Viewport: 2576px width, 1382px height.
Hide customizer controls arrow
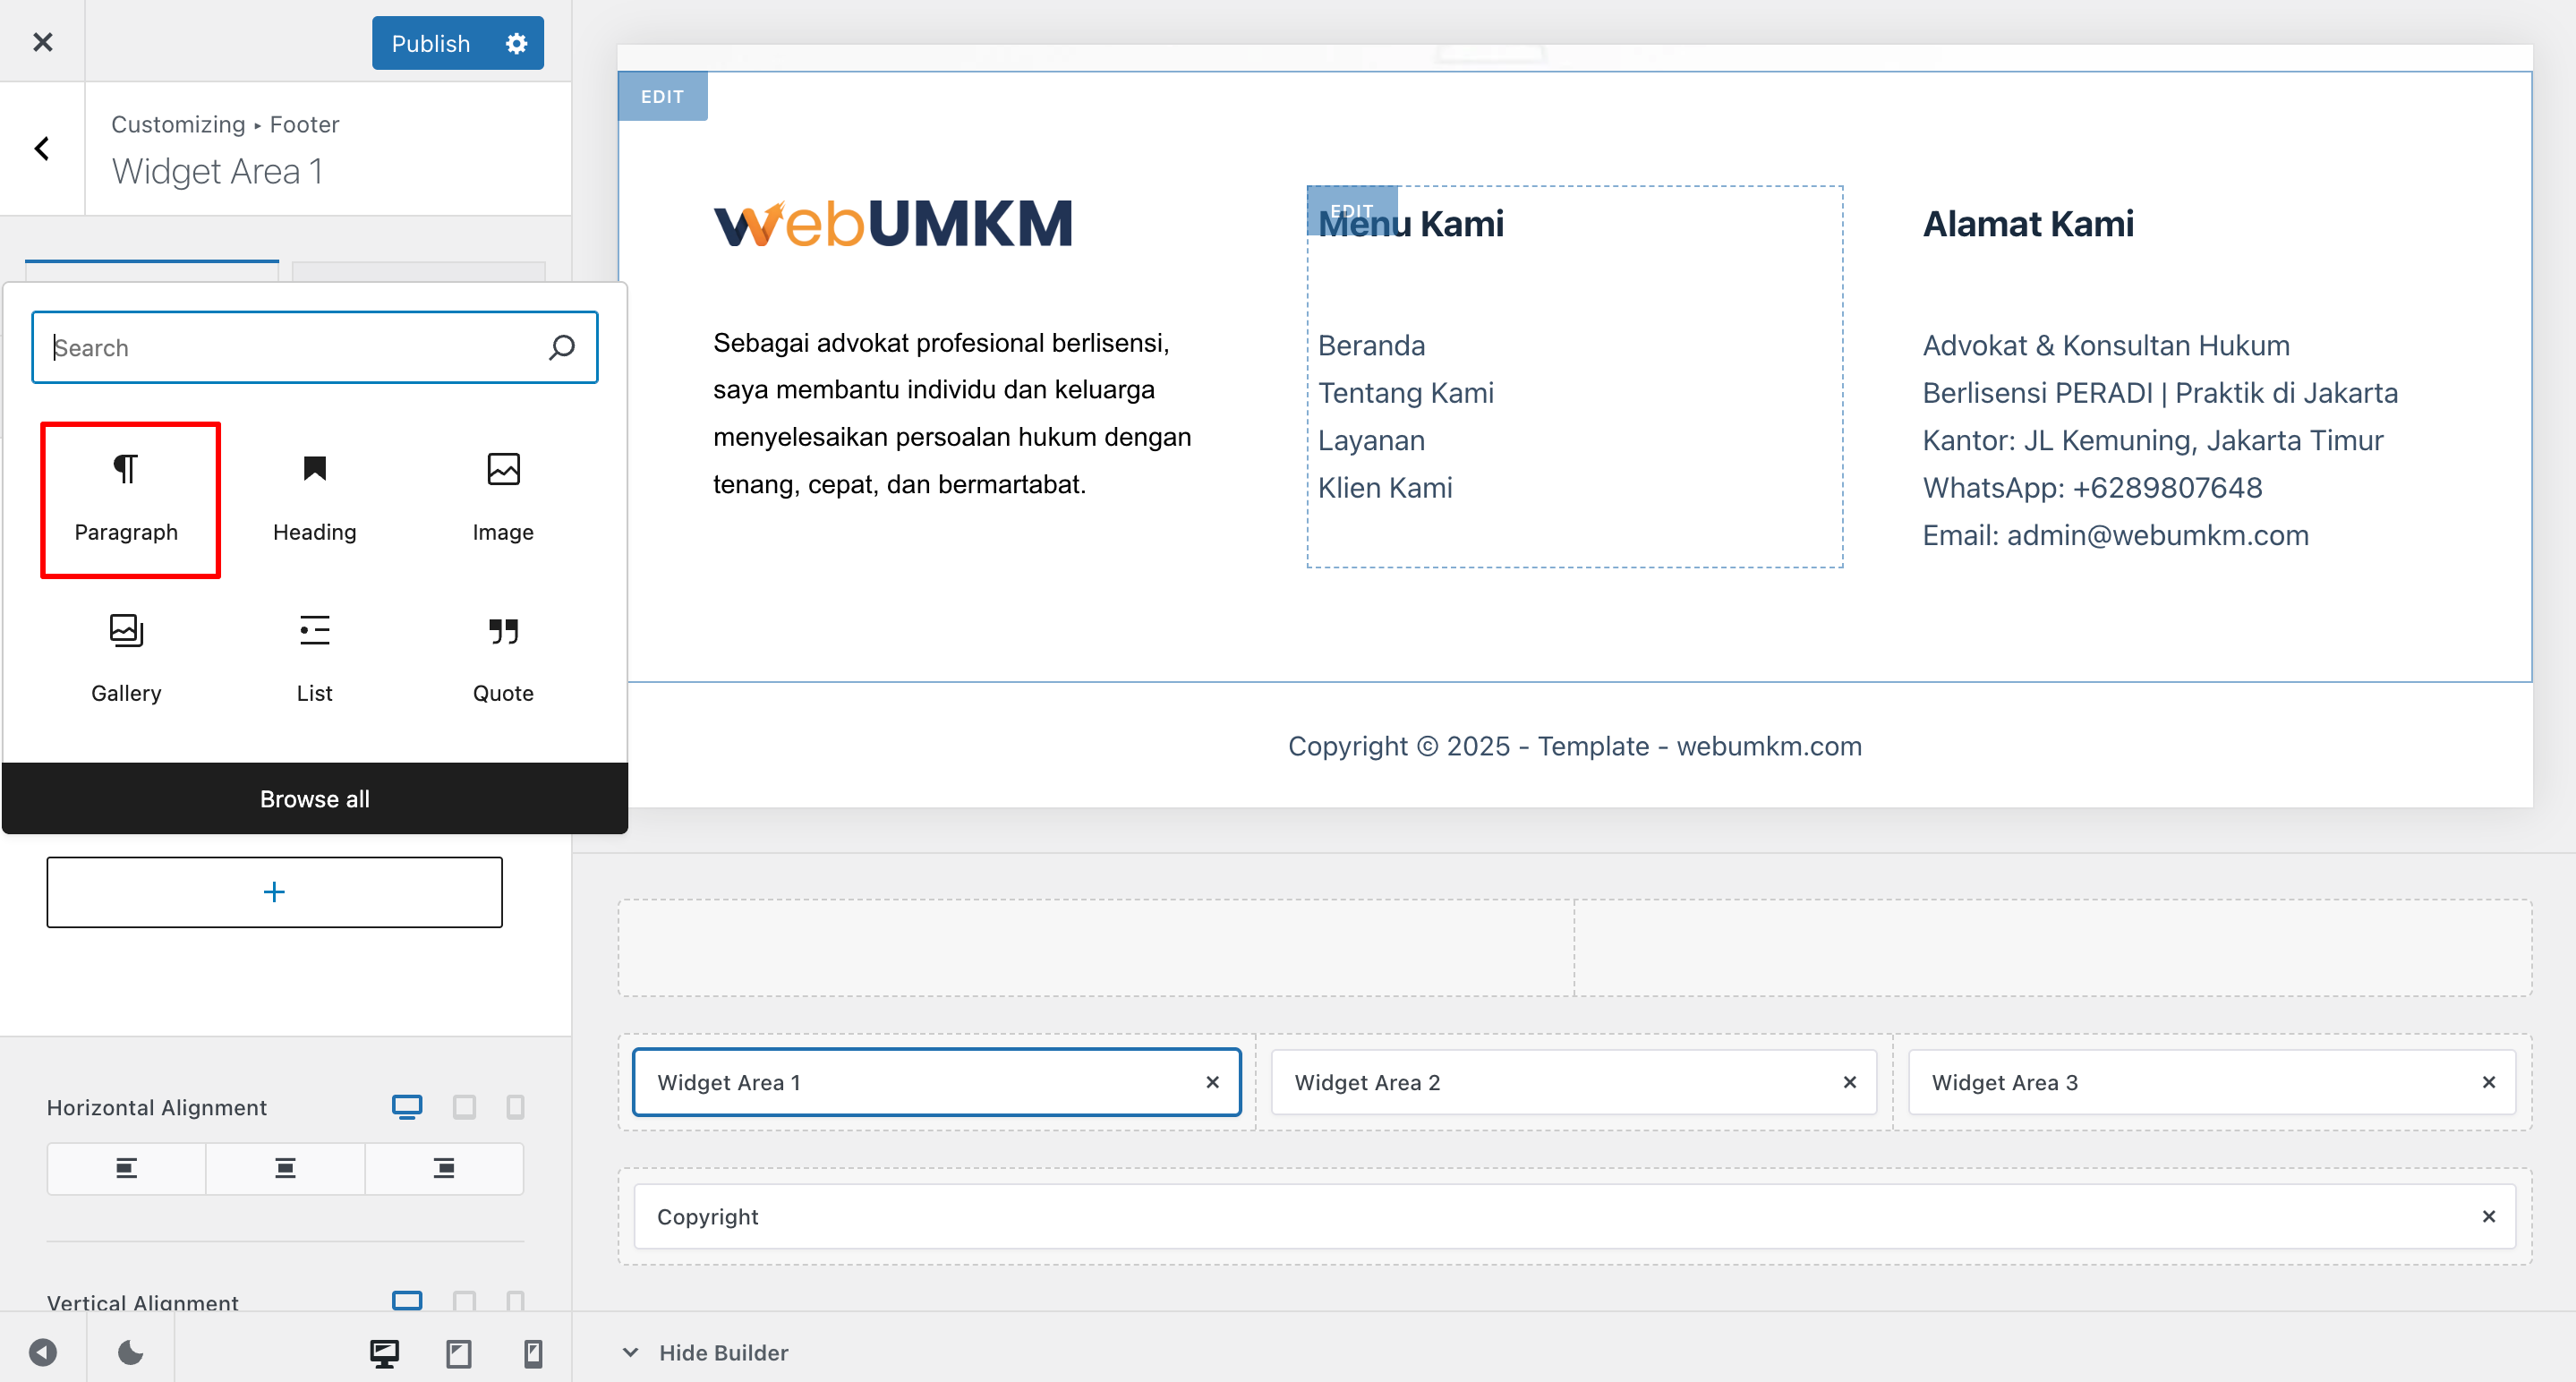(42, 1352)
